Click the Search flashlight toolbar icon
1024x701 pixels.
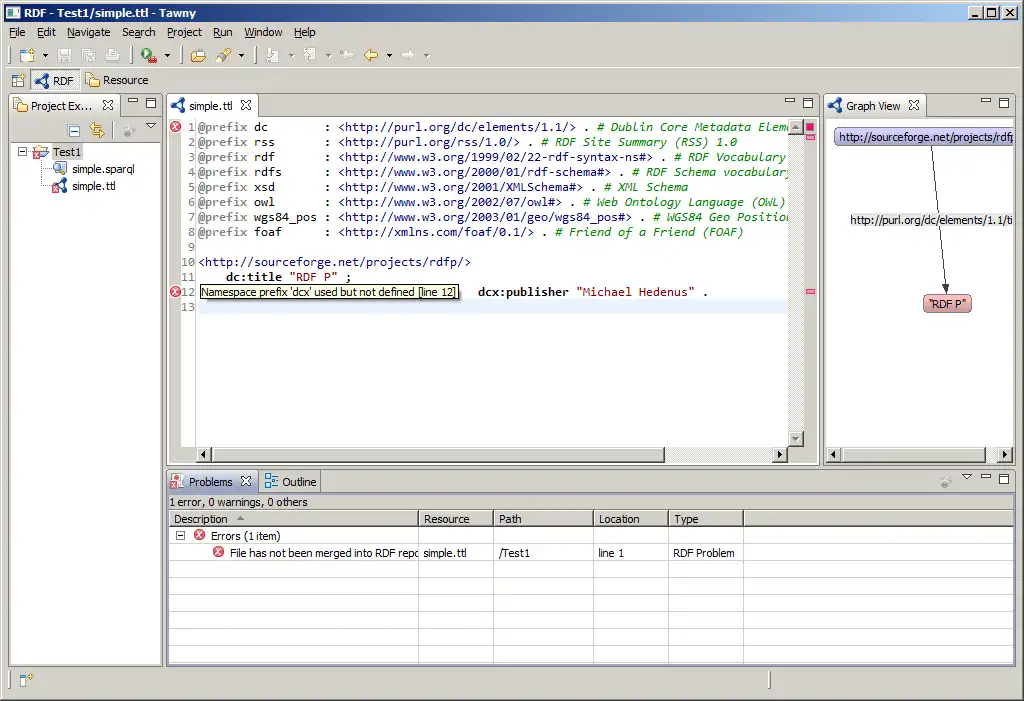click(x=223, y=56)
